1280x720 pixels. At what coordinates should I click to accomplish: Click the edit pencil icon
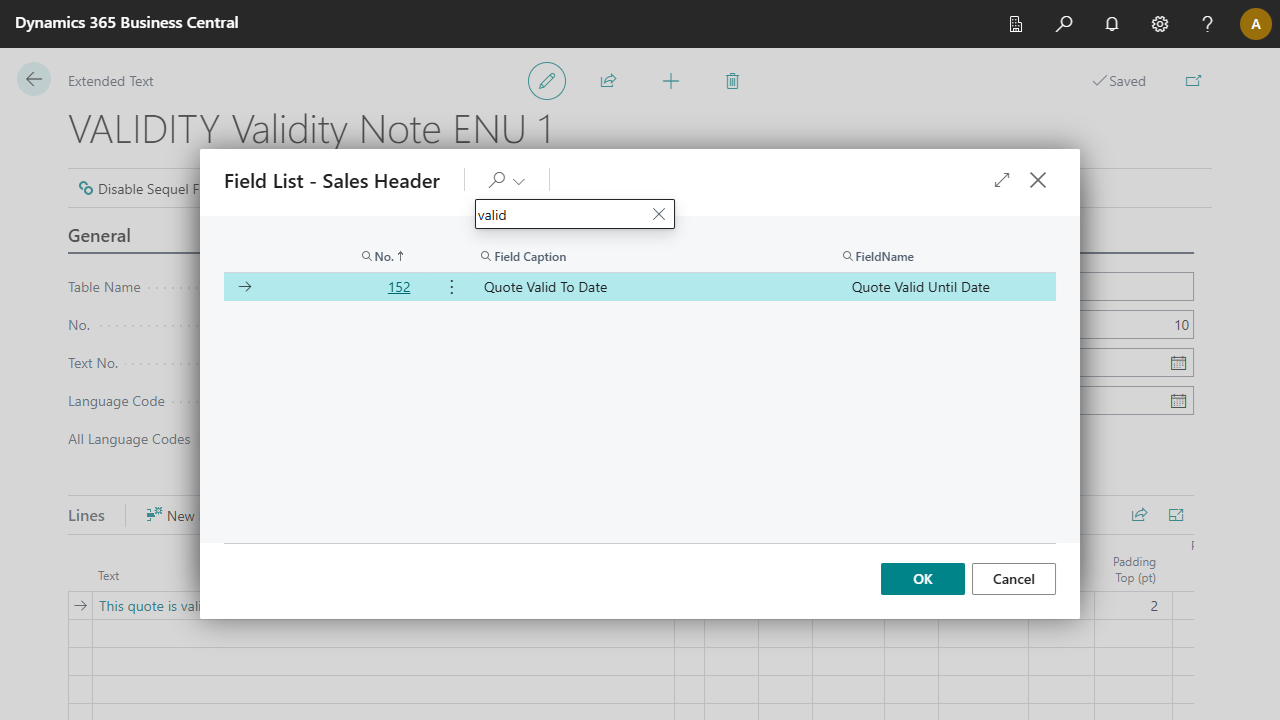point(547,81)
